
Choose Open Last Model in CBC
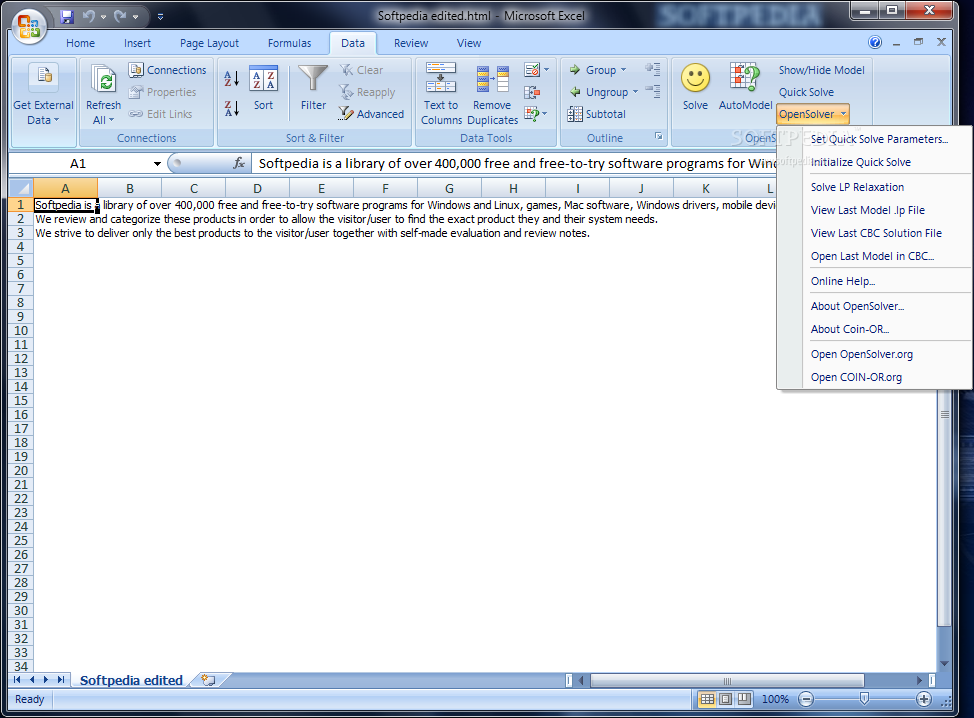tap(872, 256)
